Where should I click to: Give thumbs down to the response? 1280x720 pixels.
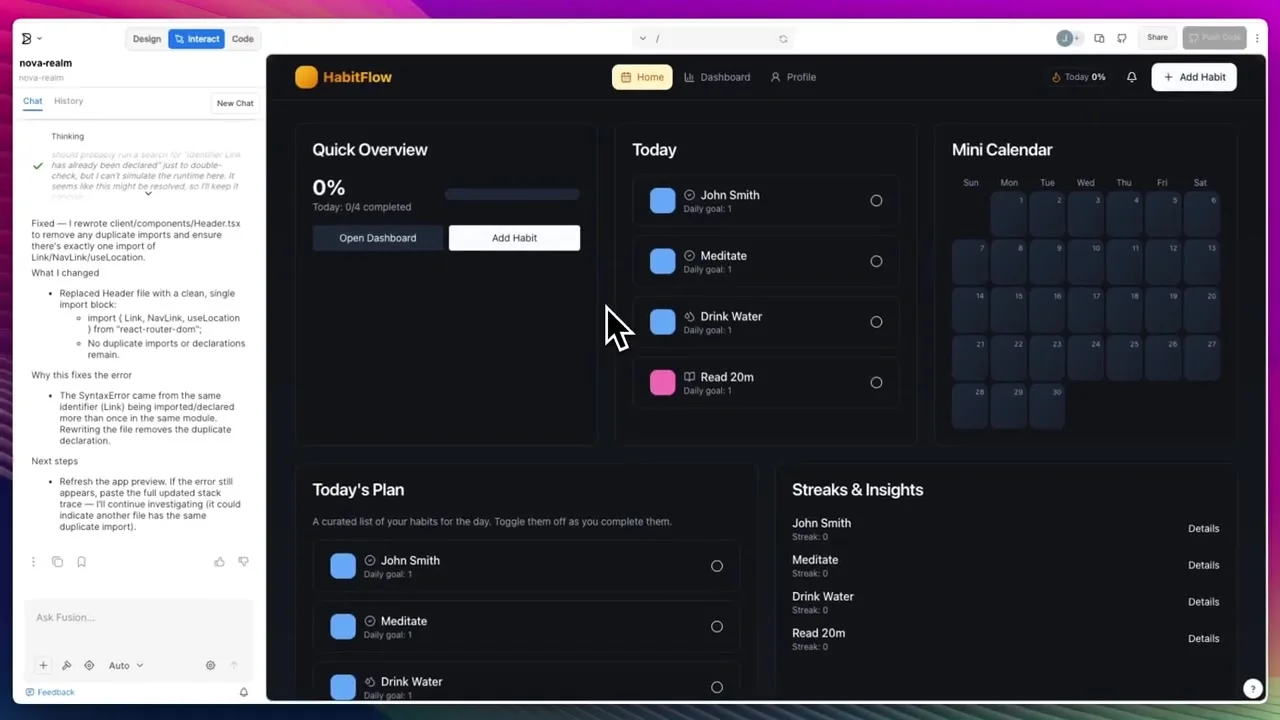[x=243, y=562]
